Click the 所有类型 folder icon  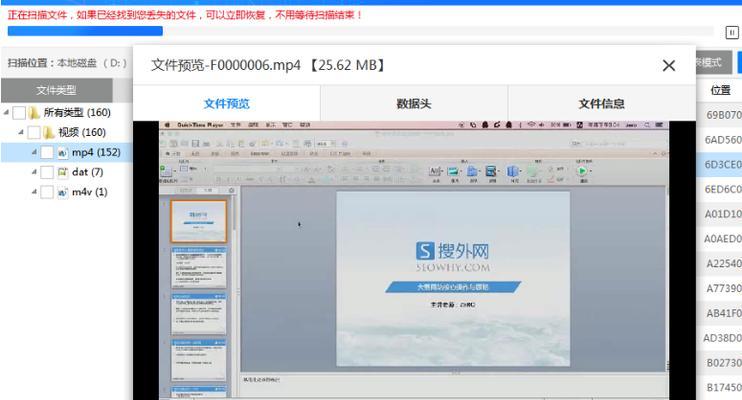(34, 113)
